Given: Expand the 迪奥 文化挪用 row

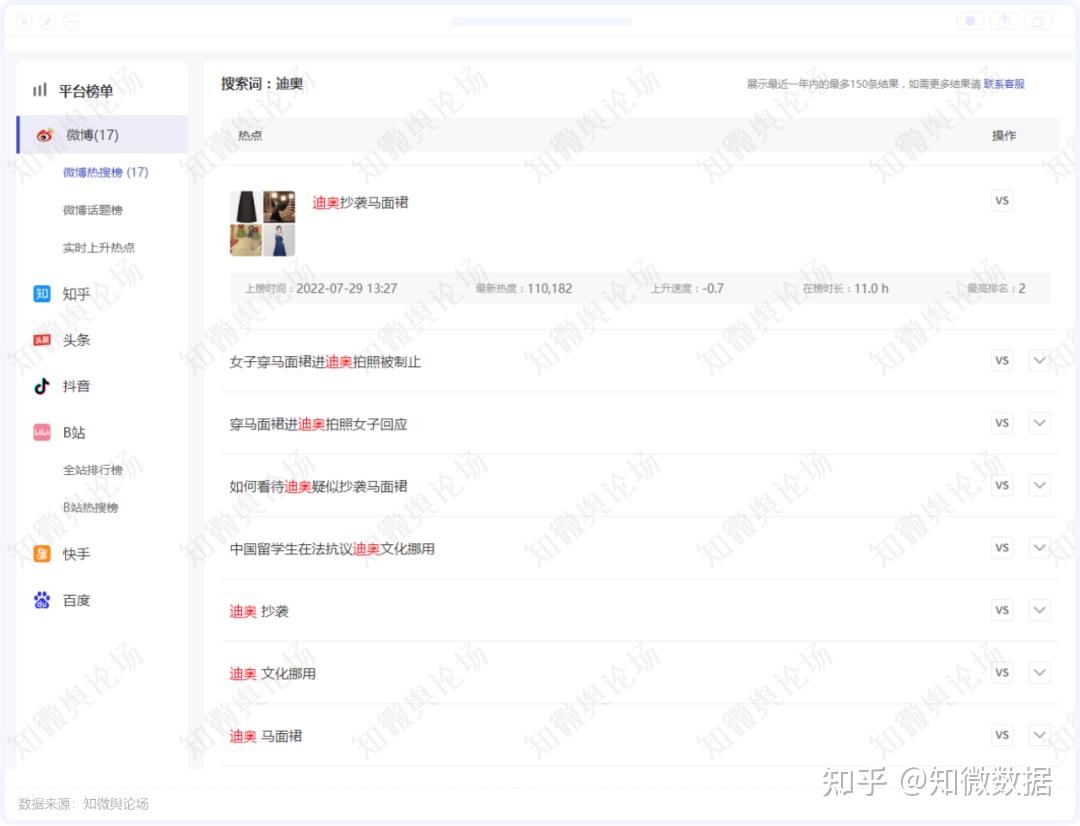Looking at the screenshot, I should click(1039, 673).
